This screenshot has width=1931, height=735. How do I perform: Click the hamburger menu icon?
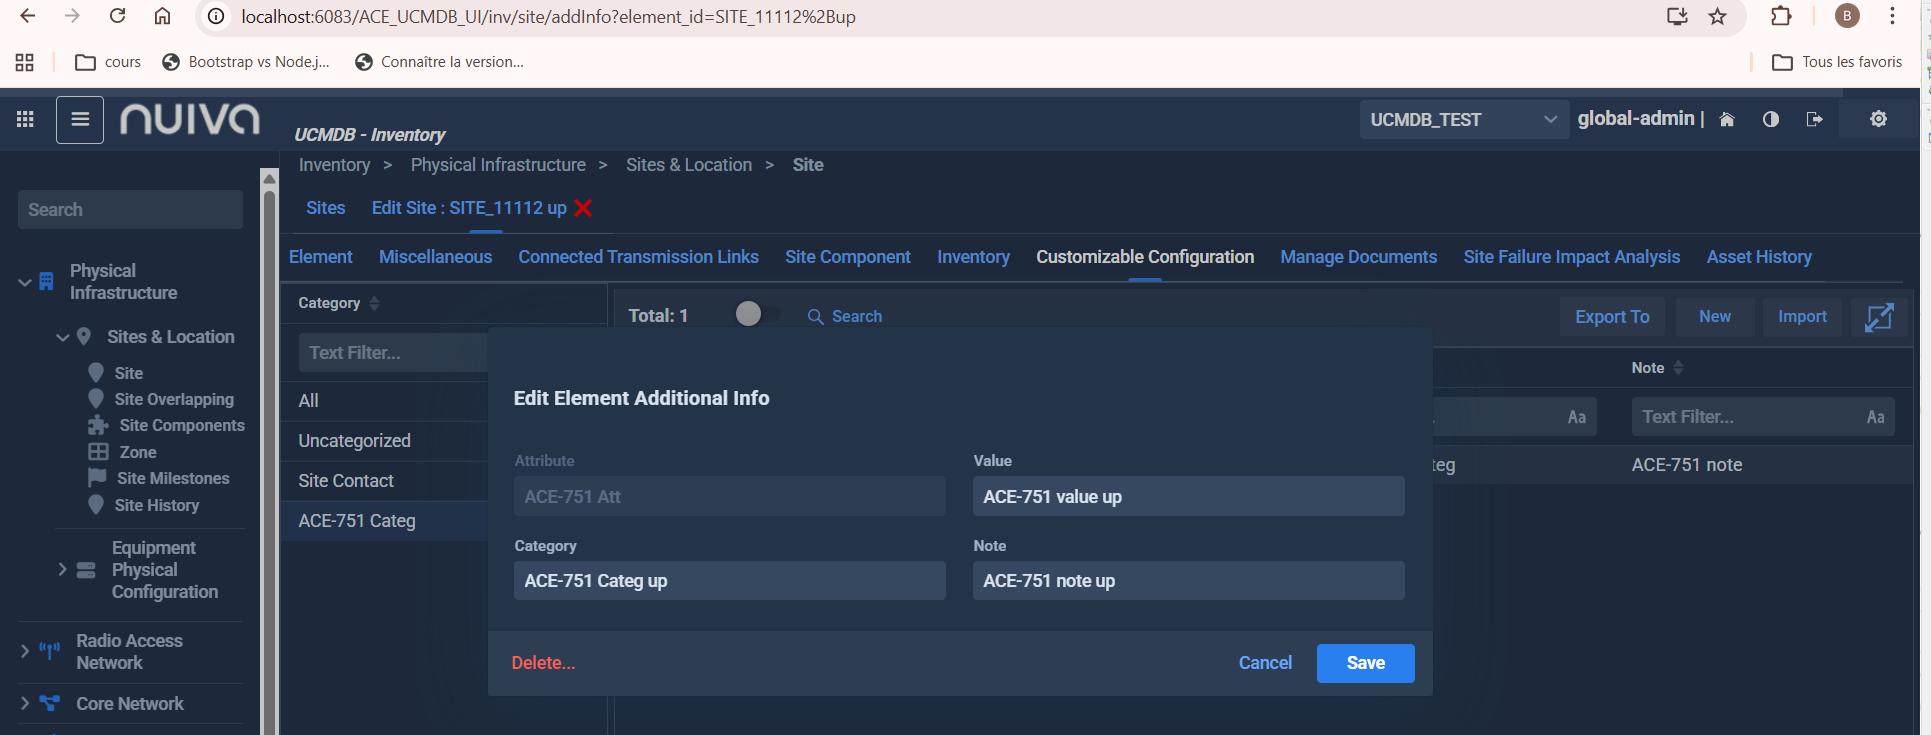80,120
